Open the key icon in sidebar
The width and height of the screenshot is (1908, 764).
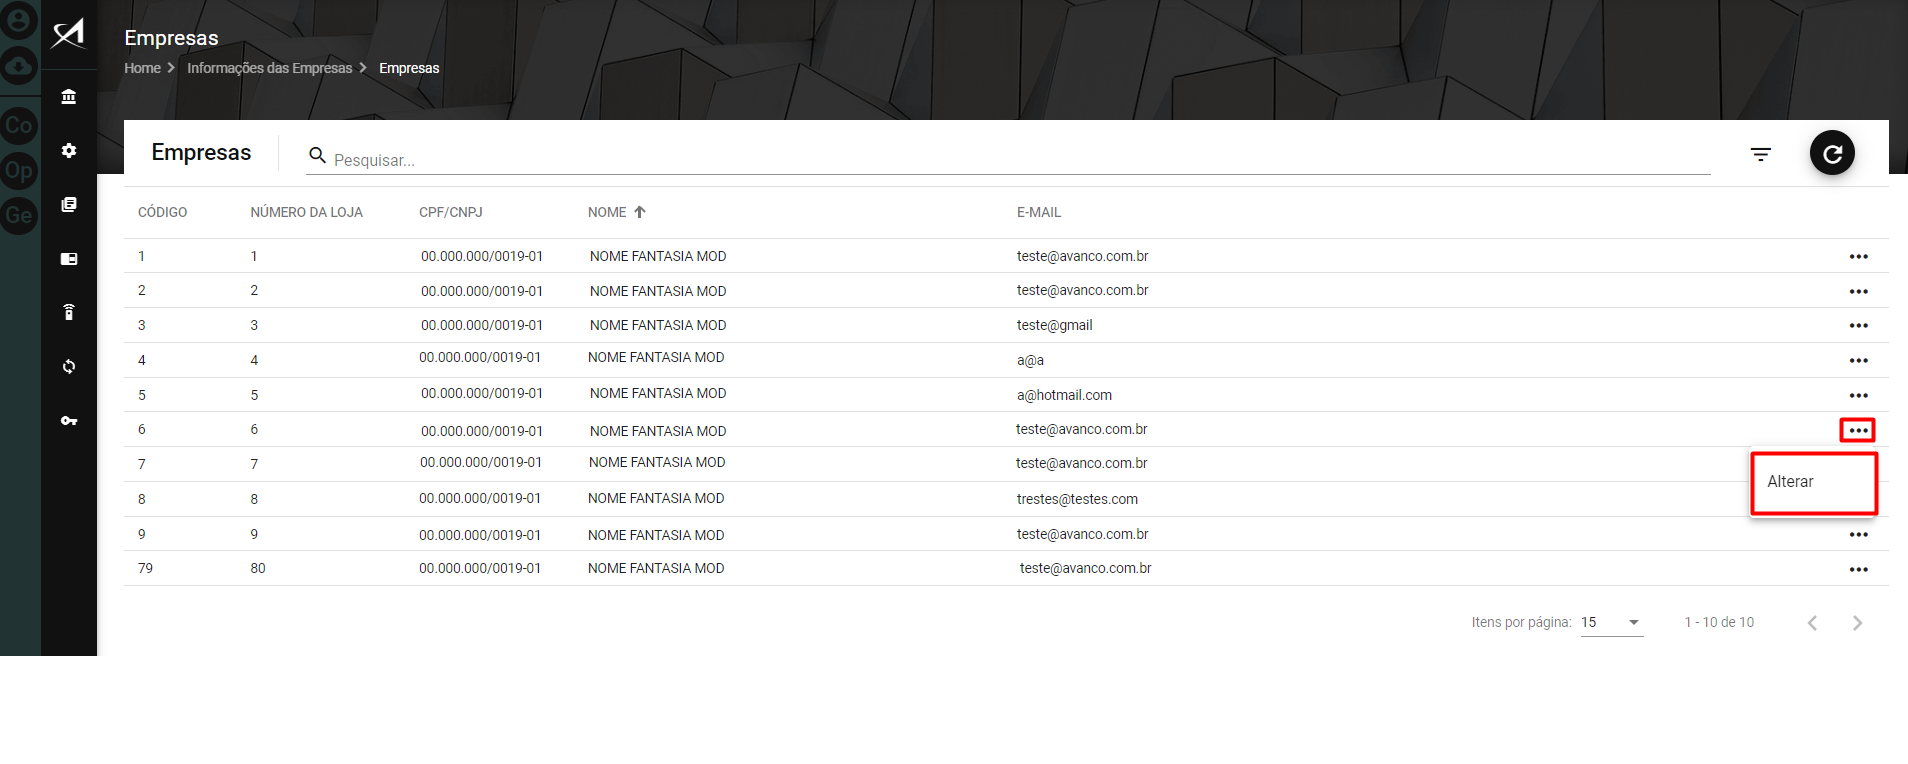point(68,421)
